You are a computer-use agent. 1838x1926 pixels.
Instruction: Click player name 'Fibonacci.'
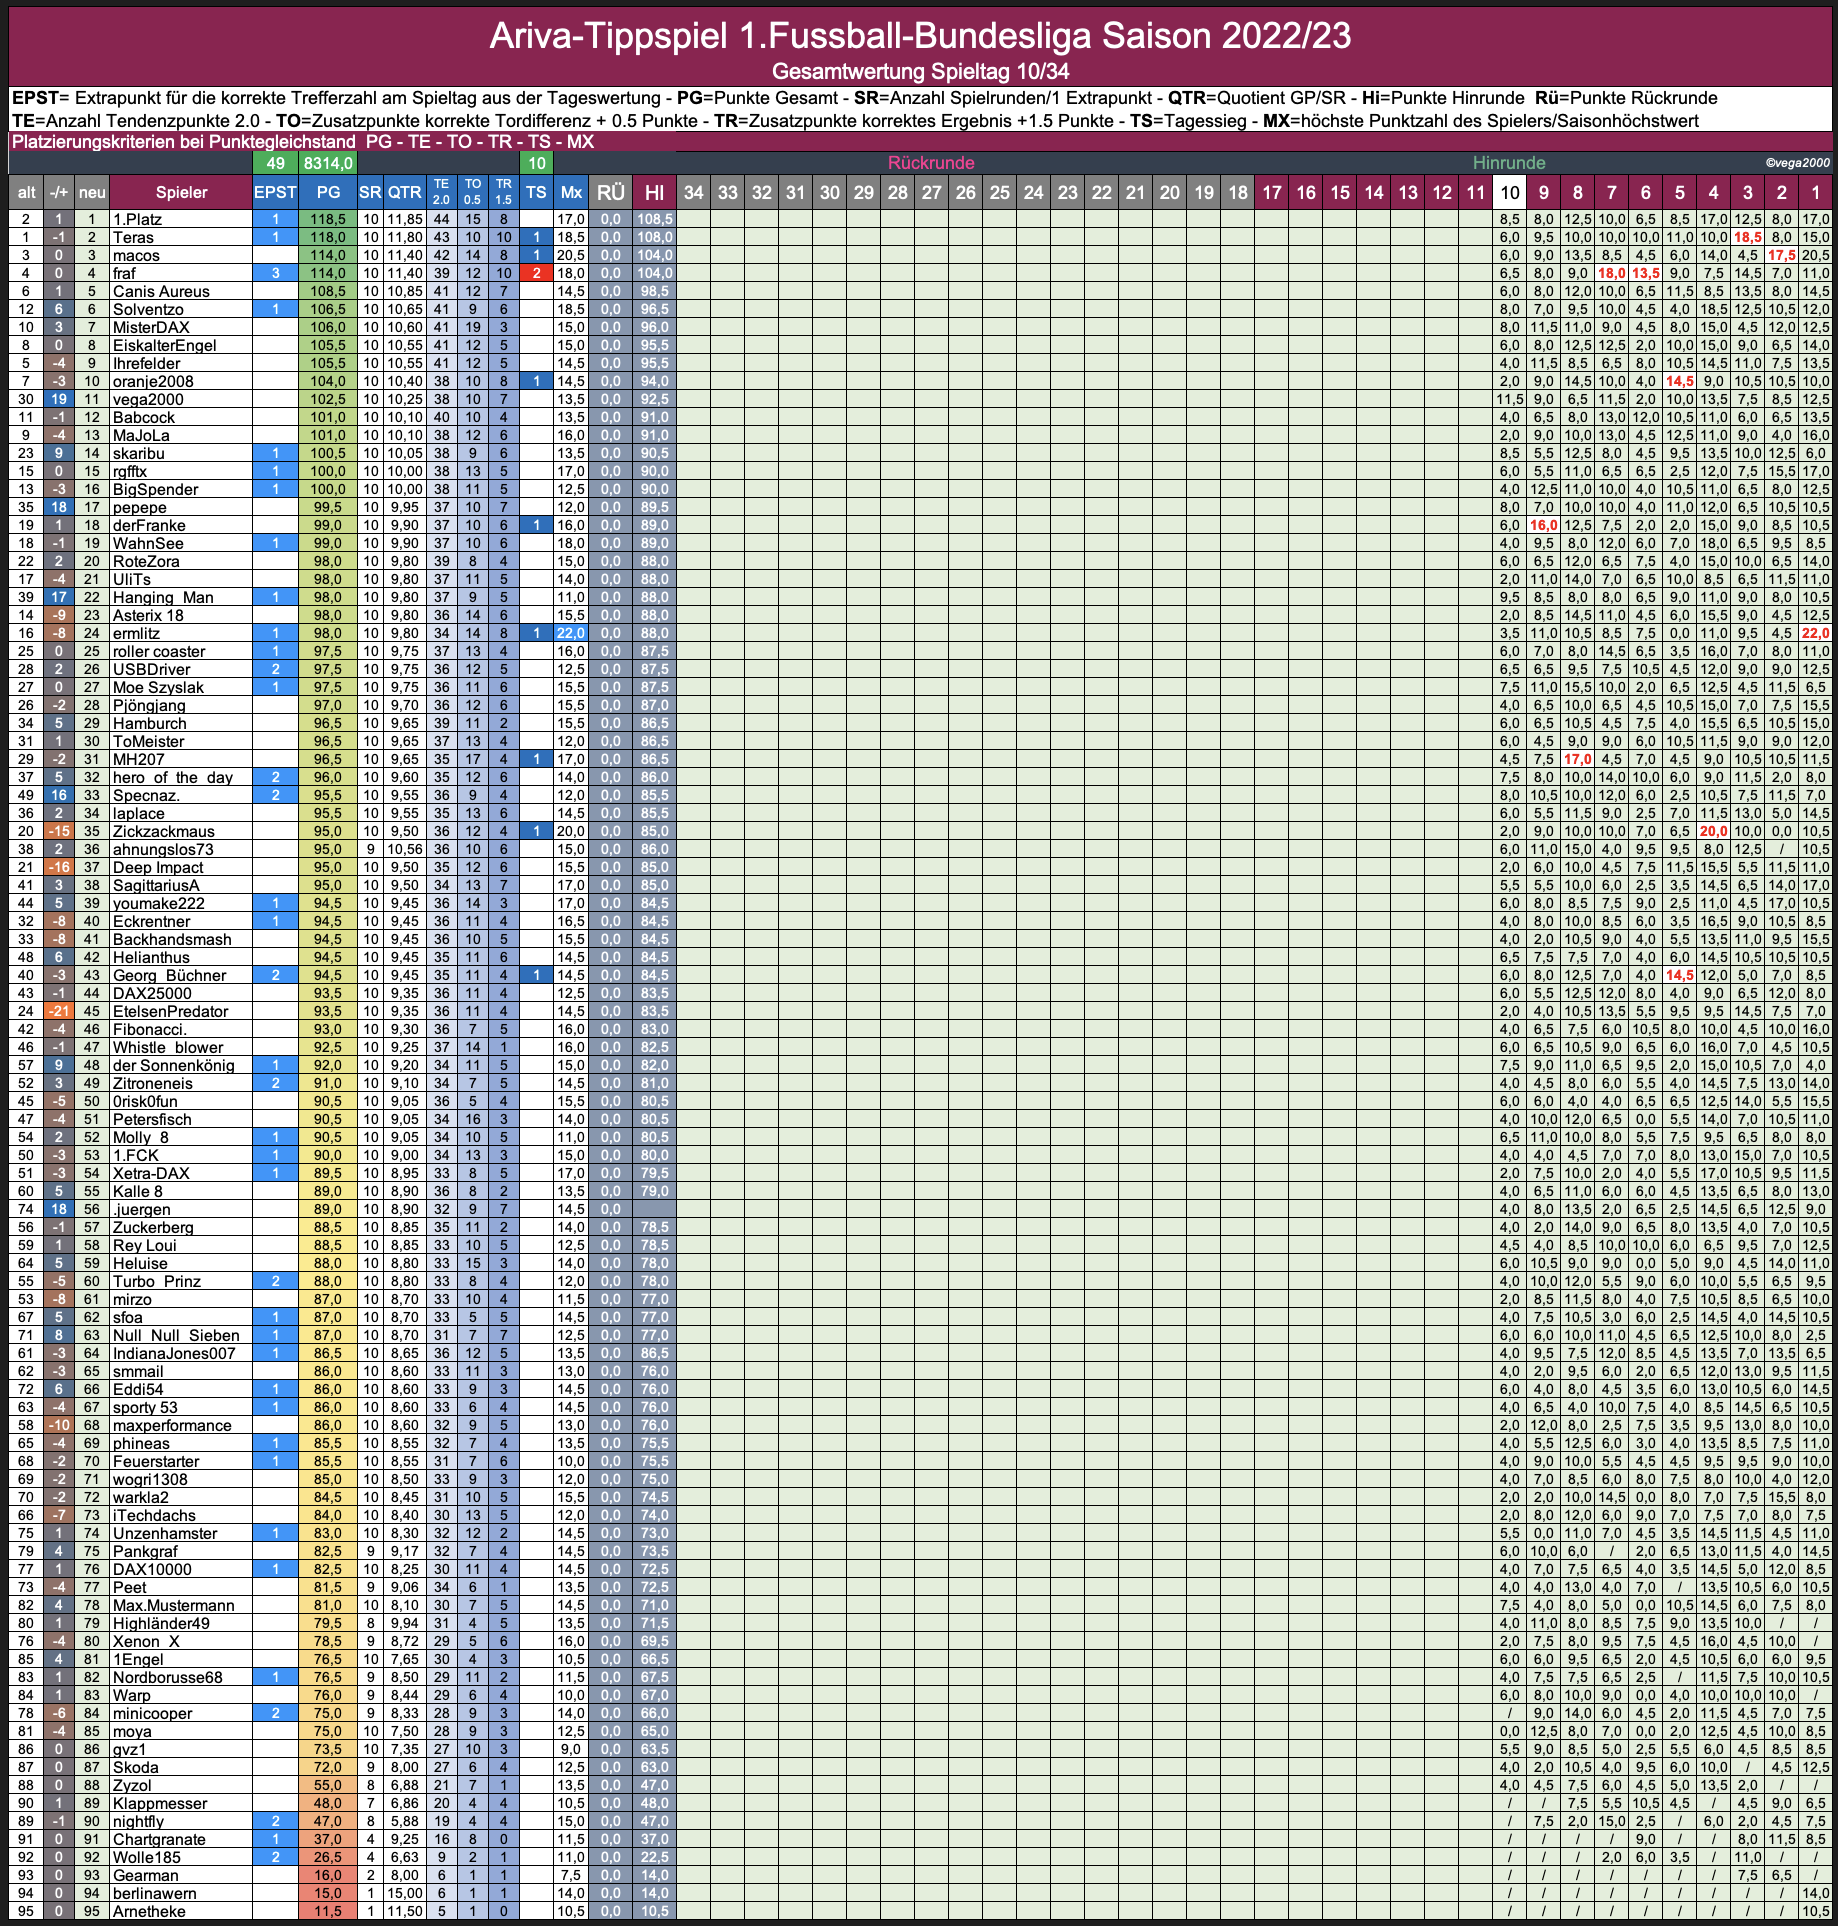click(149, 1029)
